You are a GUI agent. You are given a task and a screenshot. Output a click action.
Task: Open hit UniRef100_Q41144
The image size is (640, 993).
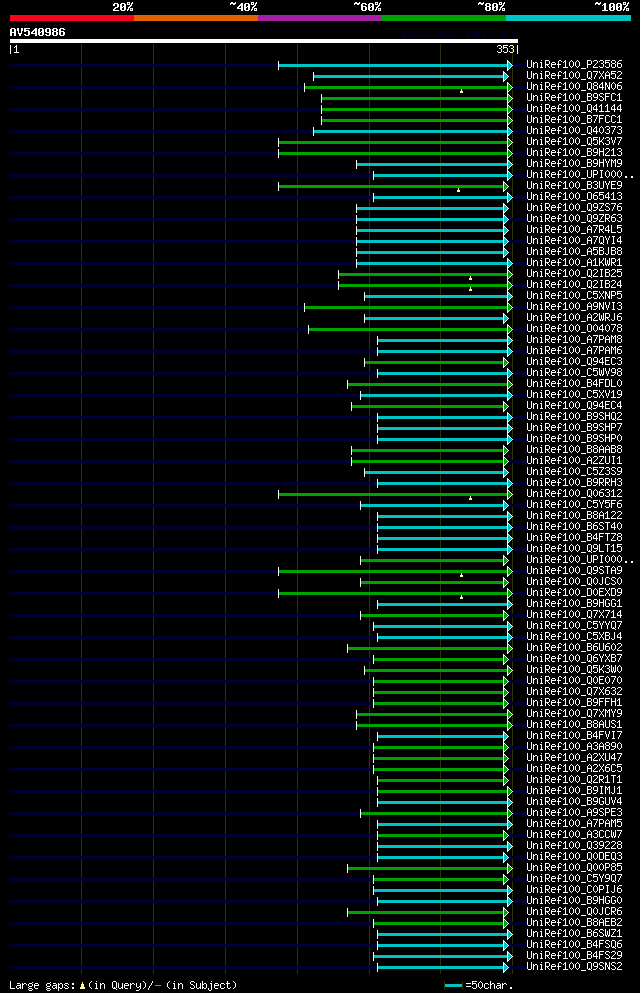tap(574, 108)
